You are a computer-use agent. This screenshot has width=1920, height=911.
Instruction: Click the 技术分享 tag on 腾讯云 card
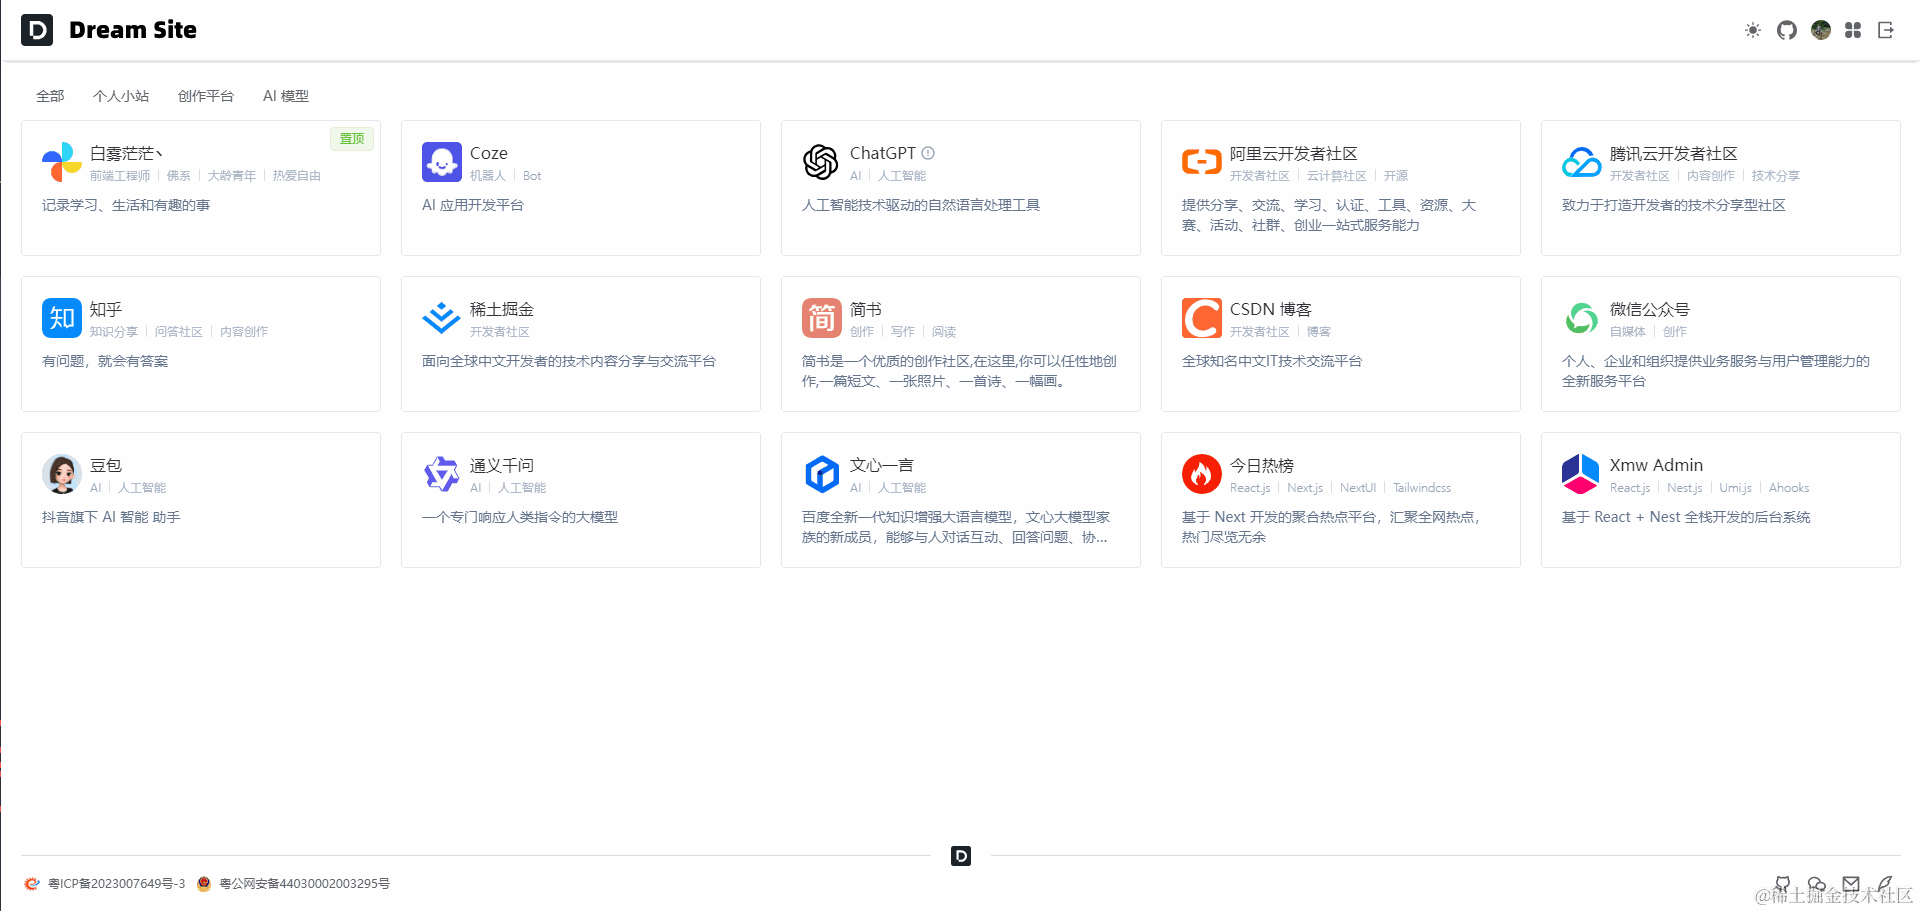[1776, 176]
